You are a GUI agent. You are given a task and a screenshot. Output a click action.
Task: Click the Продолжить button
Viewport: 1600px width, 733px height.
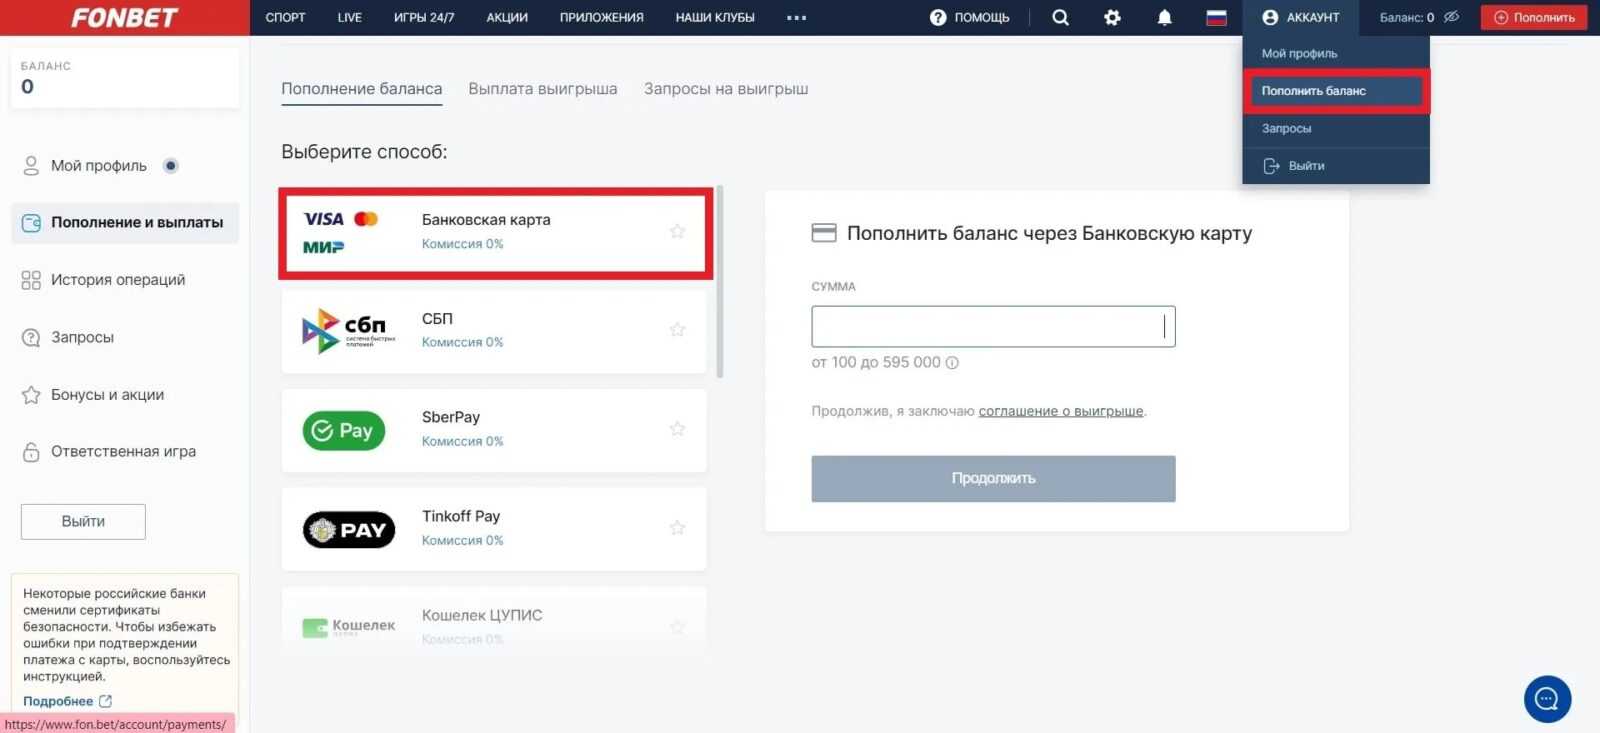tap(993, 479)
